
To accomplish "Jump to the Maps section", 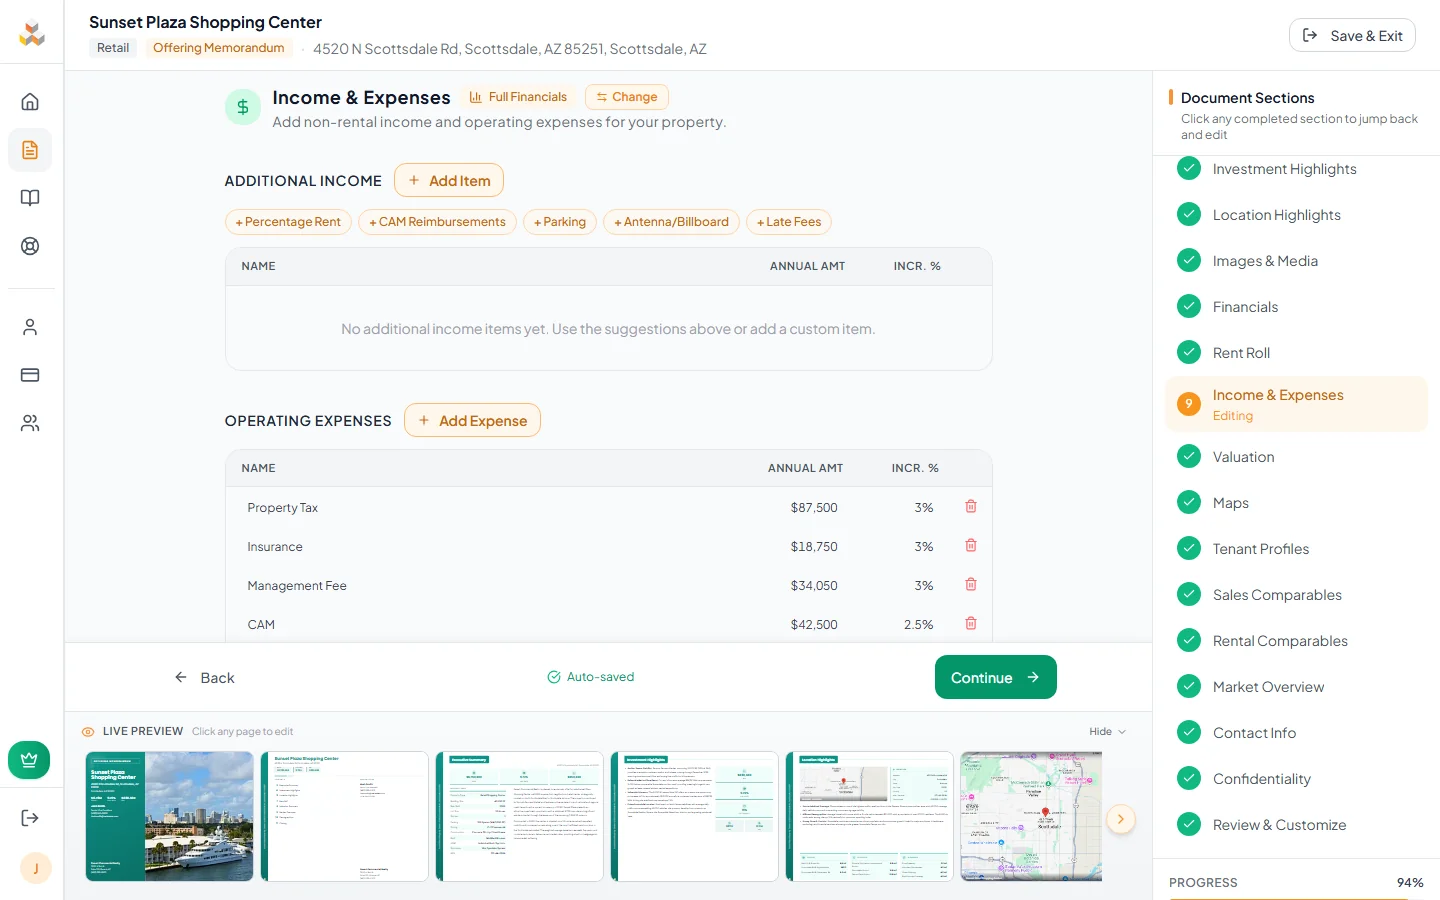I will click(x=1231, y=502).
